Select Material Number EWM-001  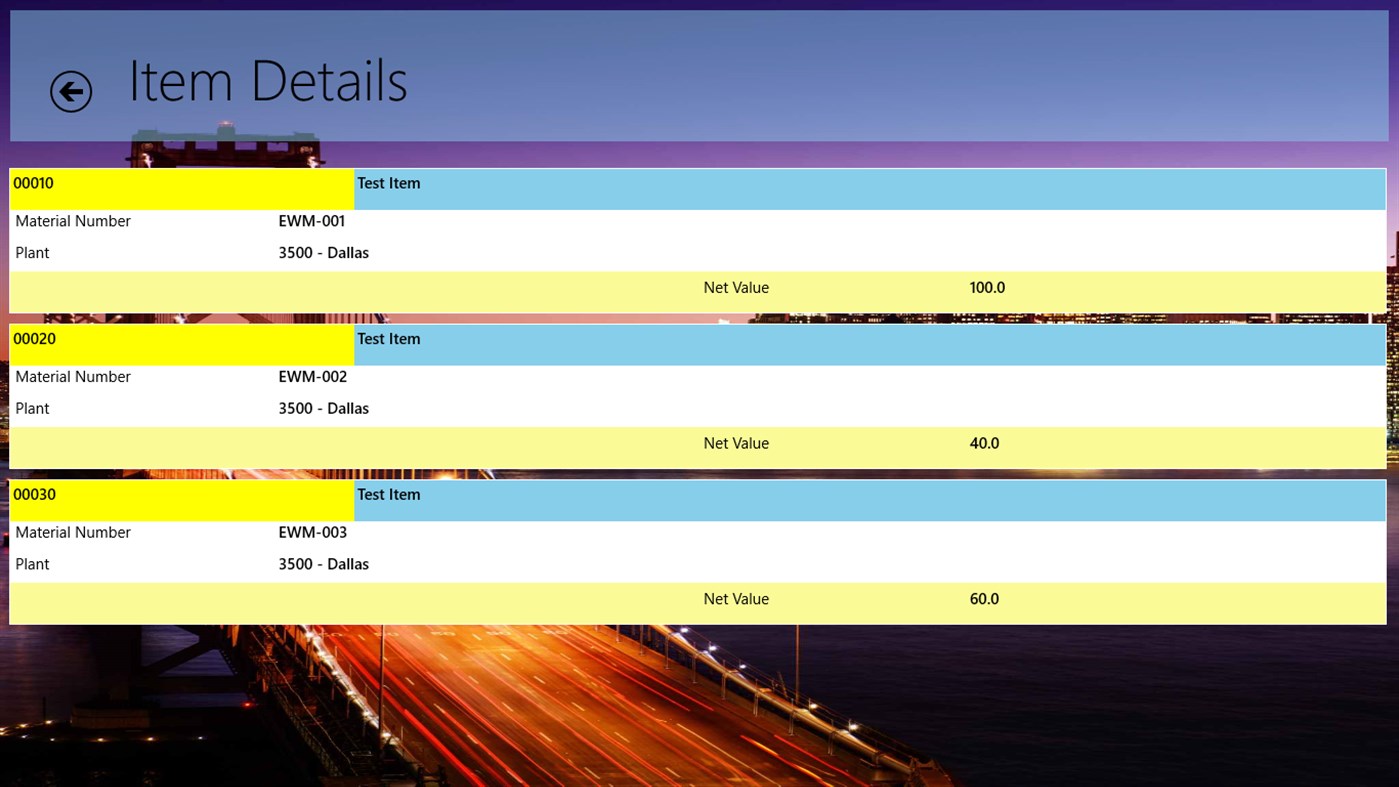pyautogui.click(x=311, y=221)
